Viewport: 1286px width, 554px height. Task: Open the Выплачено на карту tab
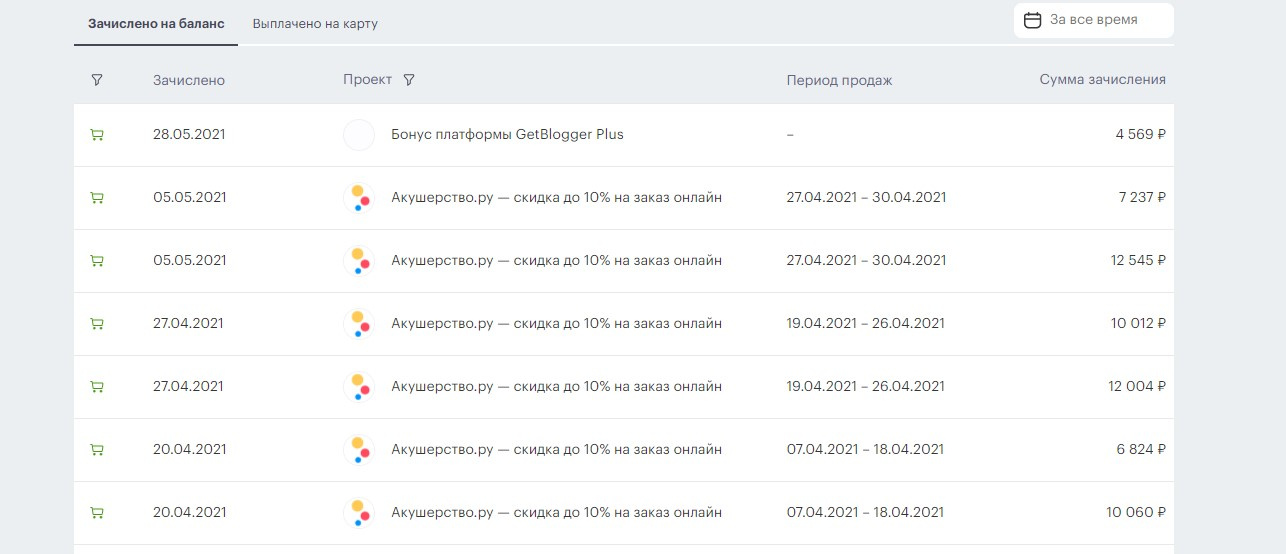point(315,23)
